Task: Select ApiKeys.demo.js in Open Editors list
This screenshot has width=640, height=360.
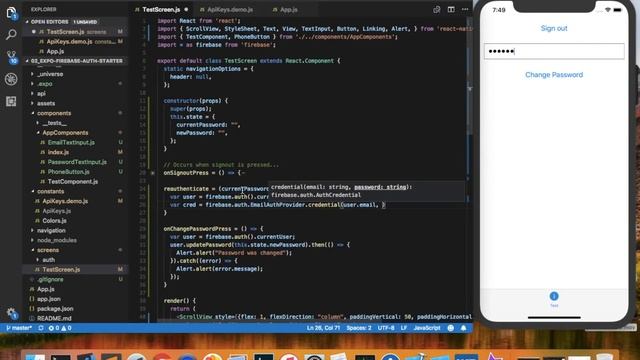Action: tap(69, 42)
